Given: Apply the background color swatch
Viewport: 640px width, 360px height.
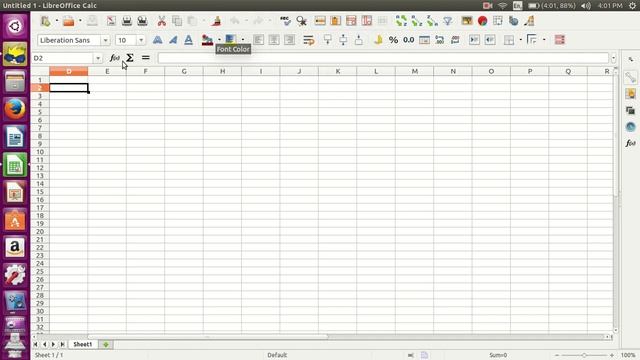Looking at the screenshot, I should (231, 40).
